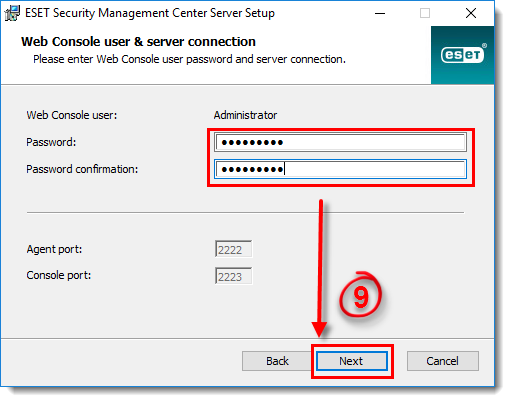Screen dimensions: 510x402
Task: Click the installer icon in title bar
Action: point(12,13)
